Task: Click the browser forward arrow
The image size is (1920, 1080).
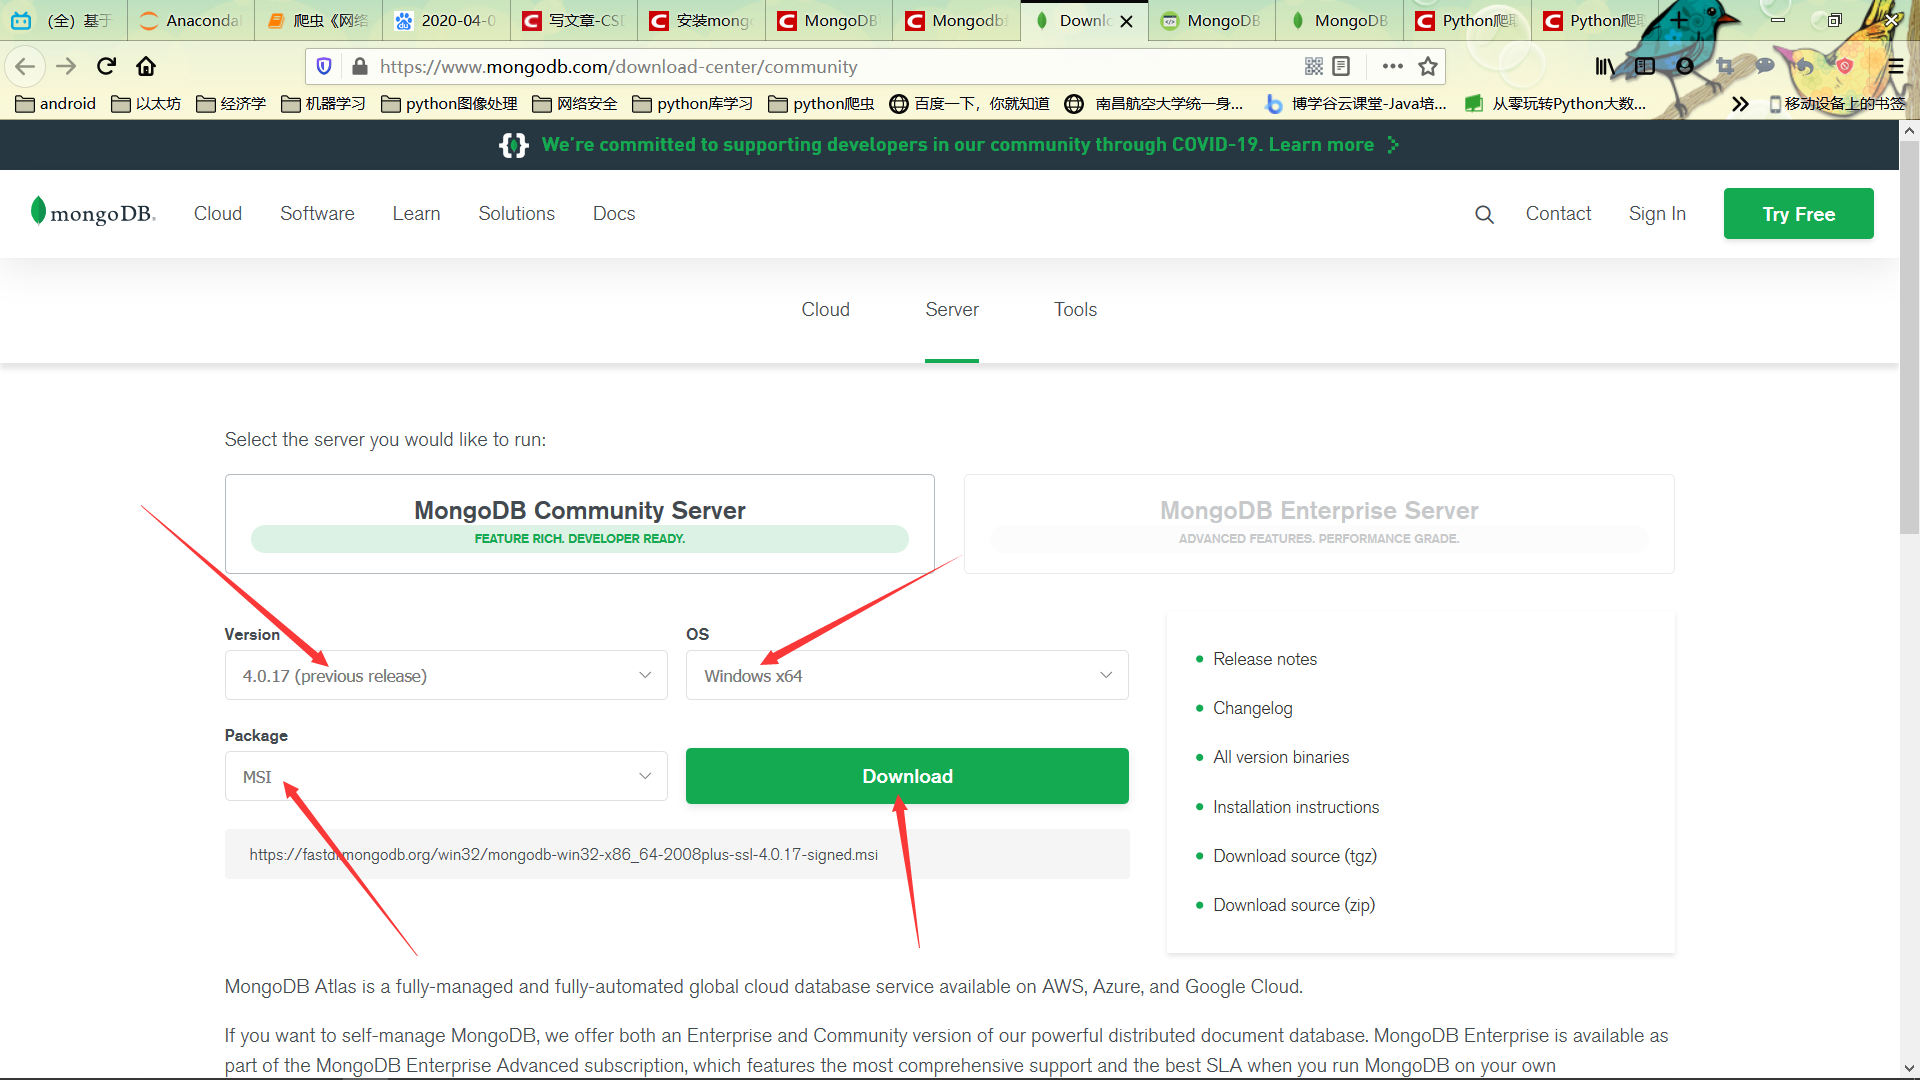Action: click(x=66, y=66)
